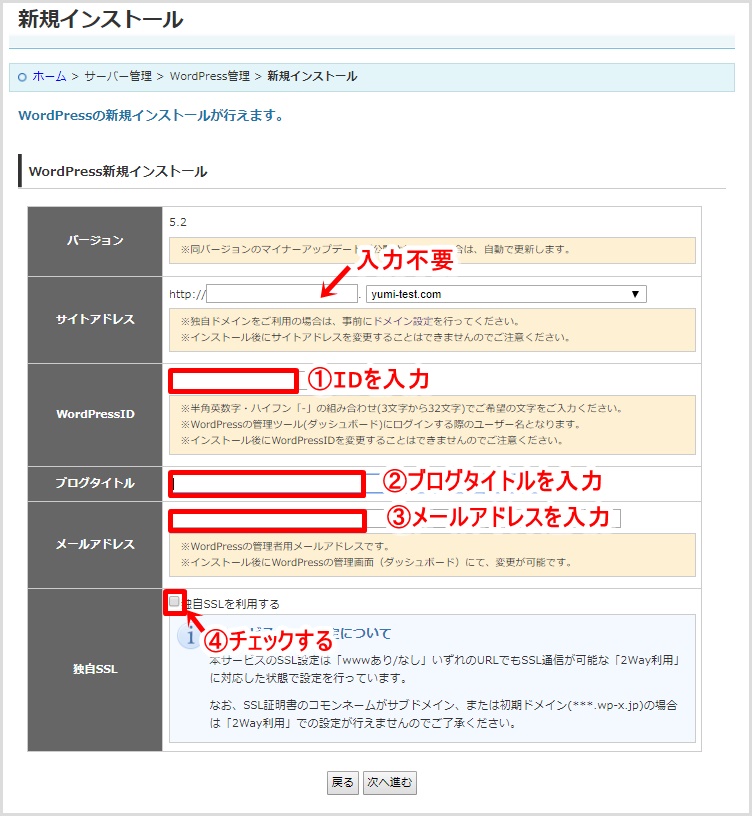Open the ホーム breadcrumb link
Image resolution: width=752 pixels, height=816 pixels.
[49, 76]
